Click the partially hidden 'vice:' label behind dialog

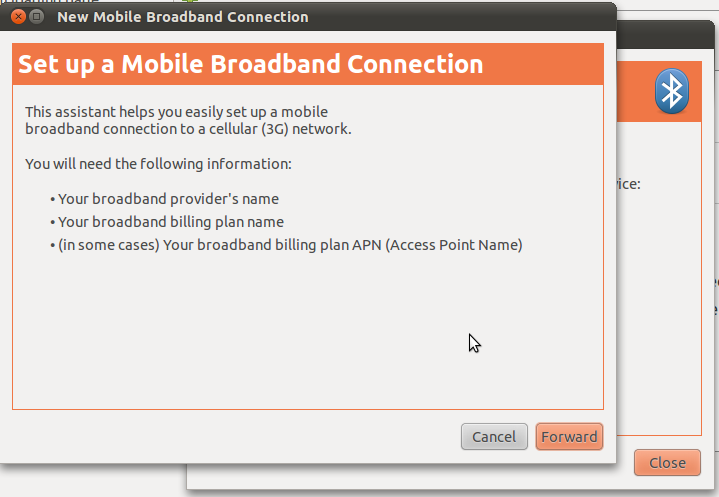627,184
